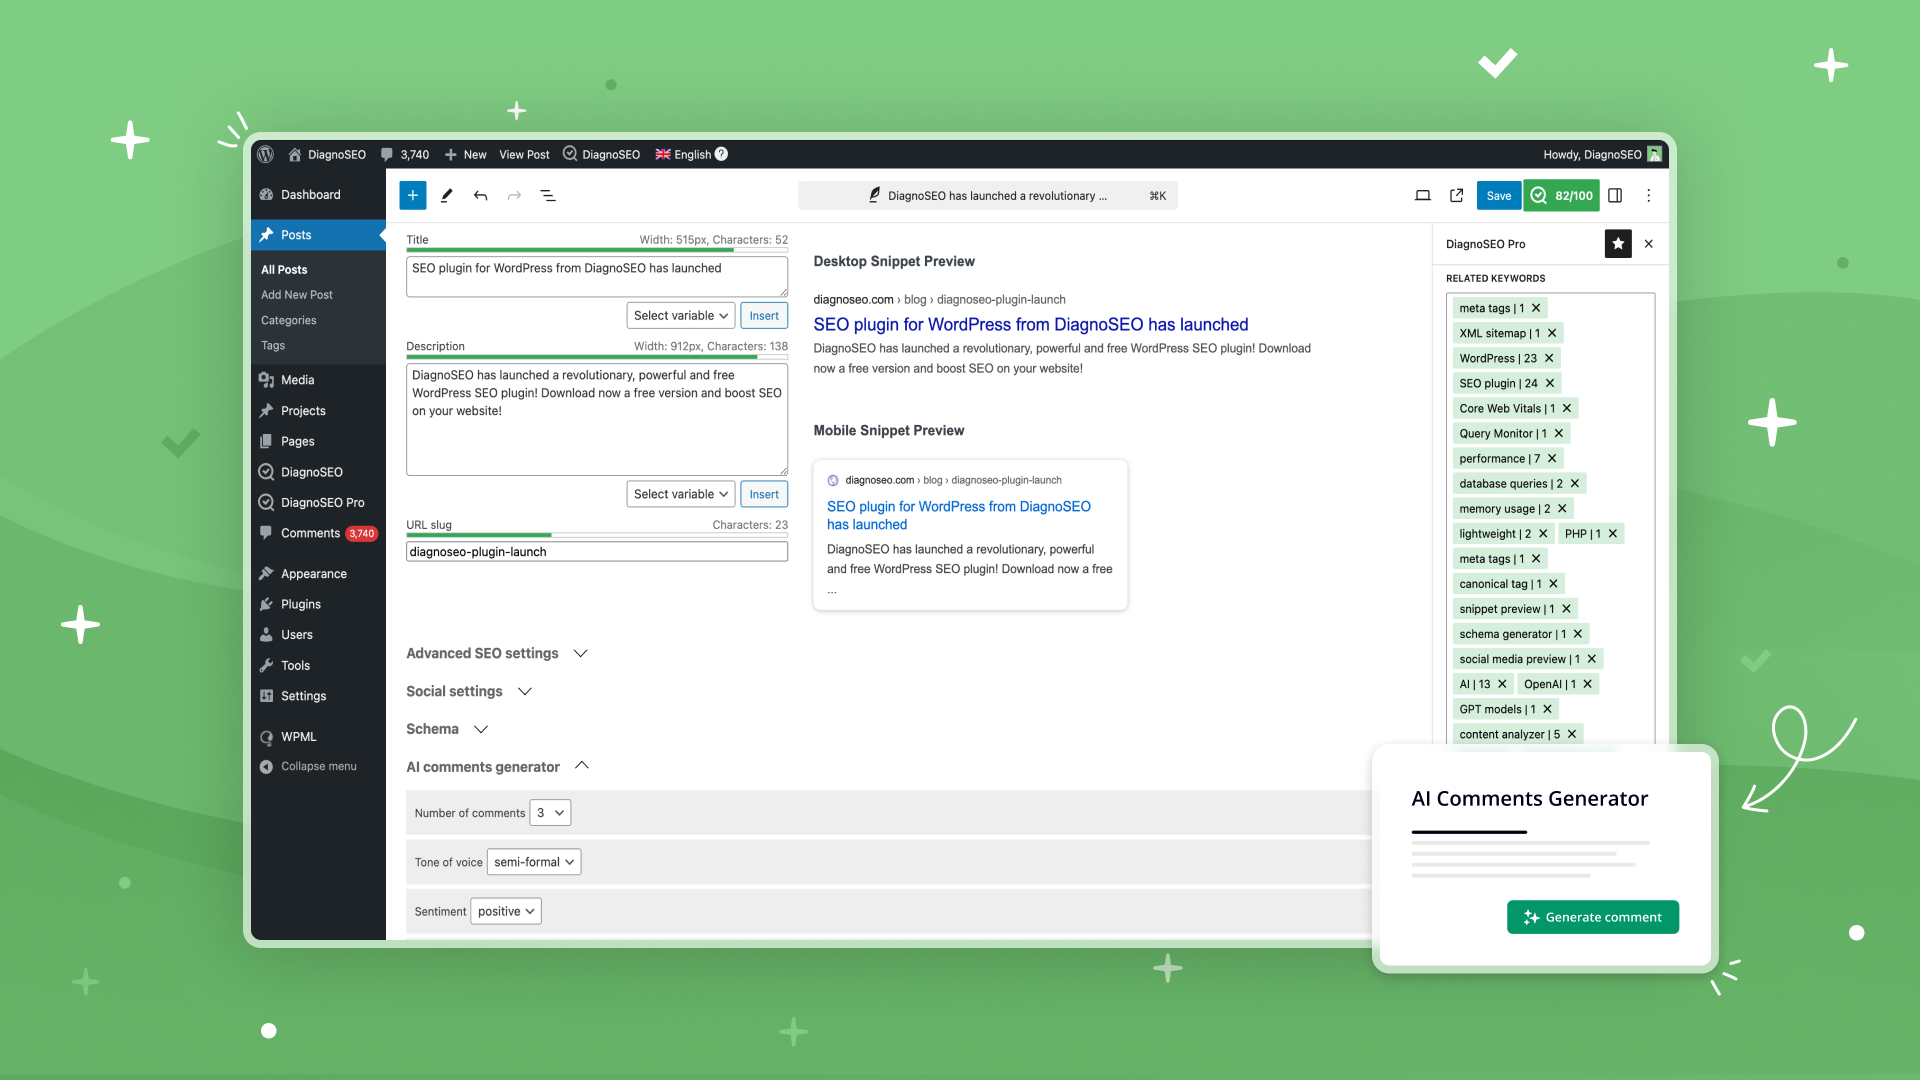Screen dimensions: 1920x1080
Task: Open the Sentiment dropdown
Action: point(505,910)
